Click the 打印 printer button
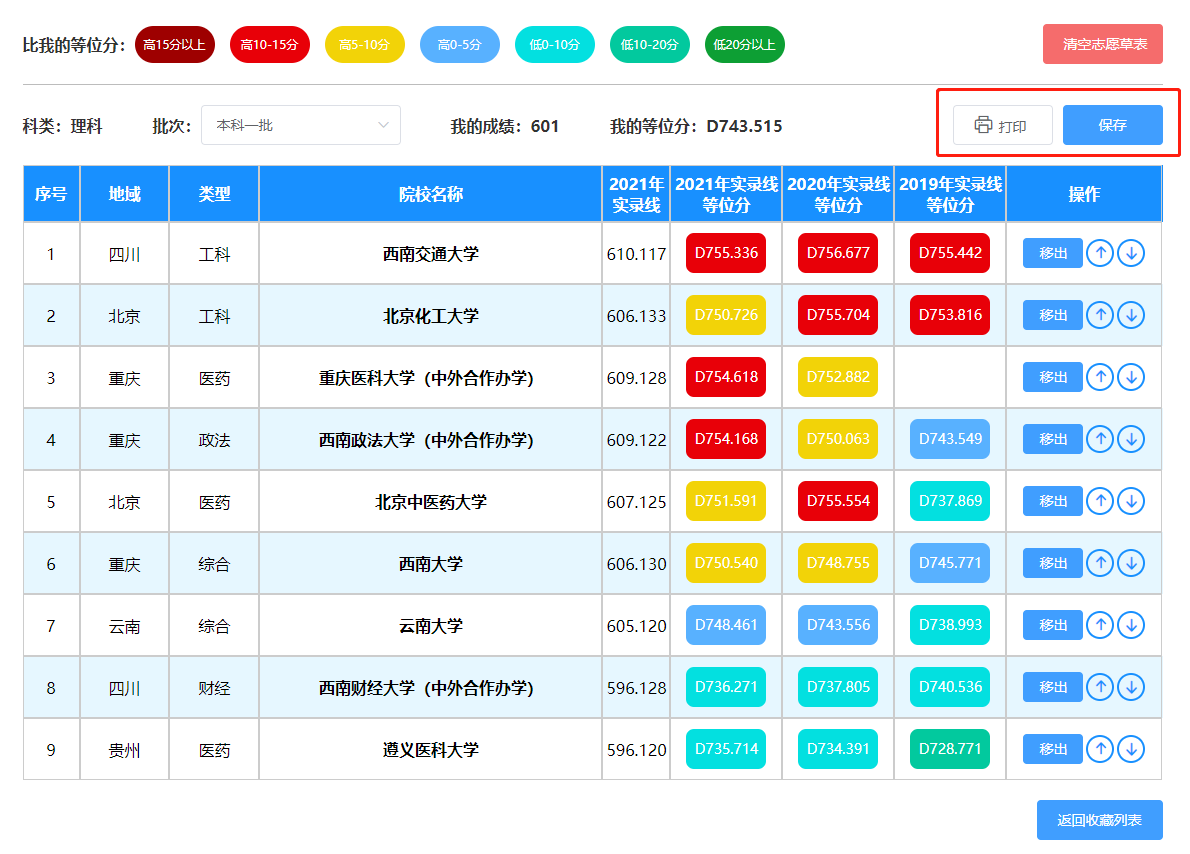Image resolution: width=1190 pixels, height=854 pixels. (1003, 125)
